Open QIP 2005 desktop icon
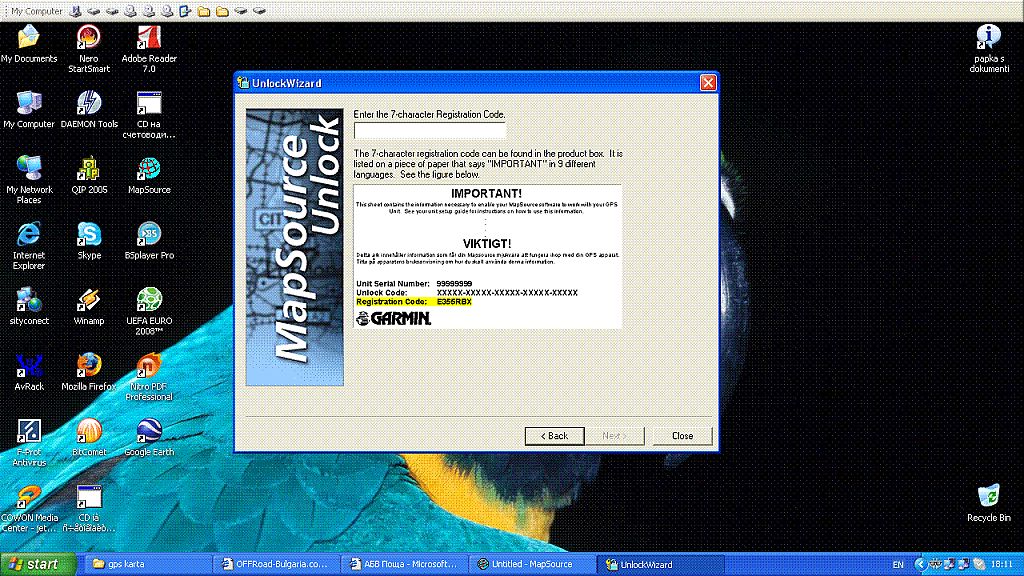The width and height of the screenshot is (1024, 576). [89, 169]
